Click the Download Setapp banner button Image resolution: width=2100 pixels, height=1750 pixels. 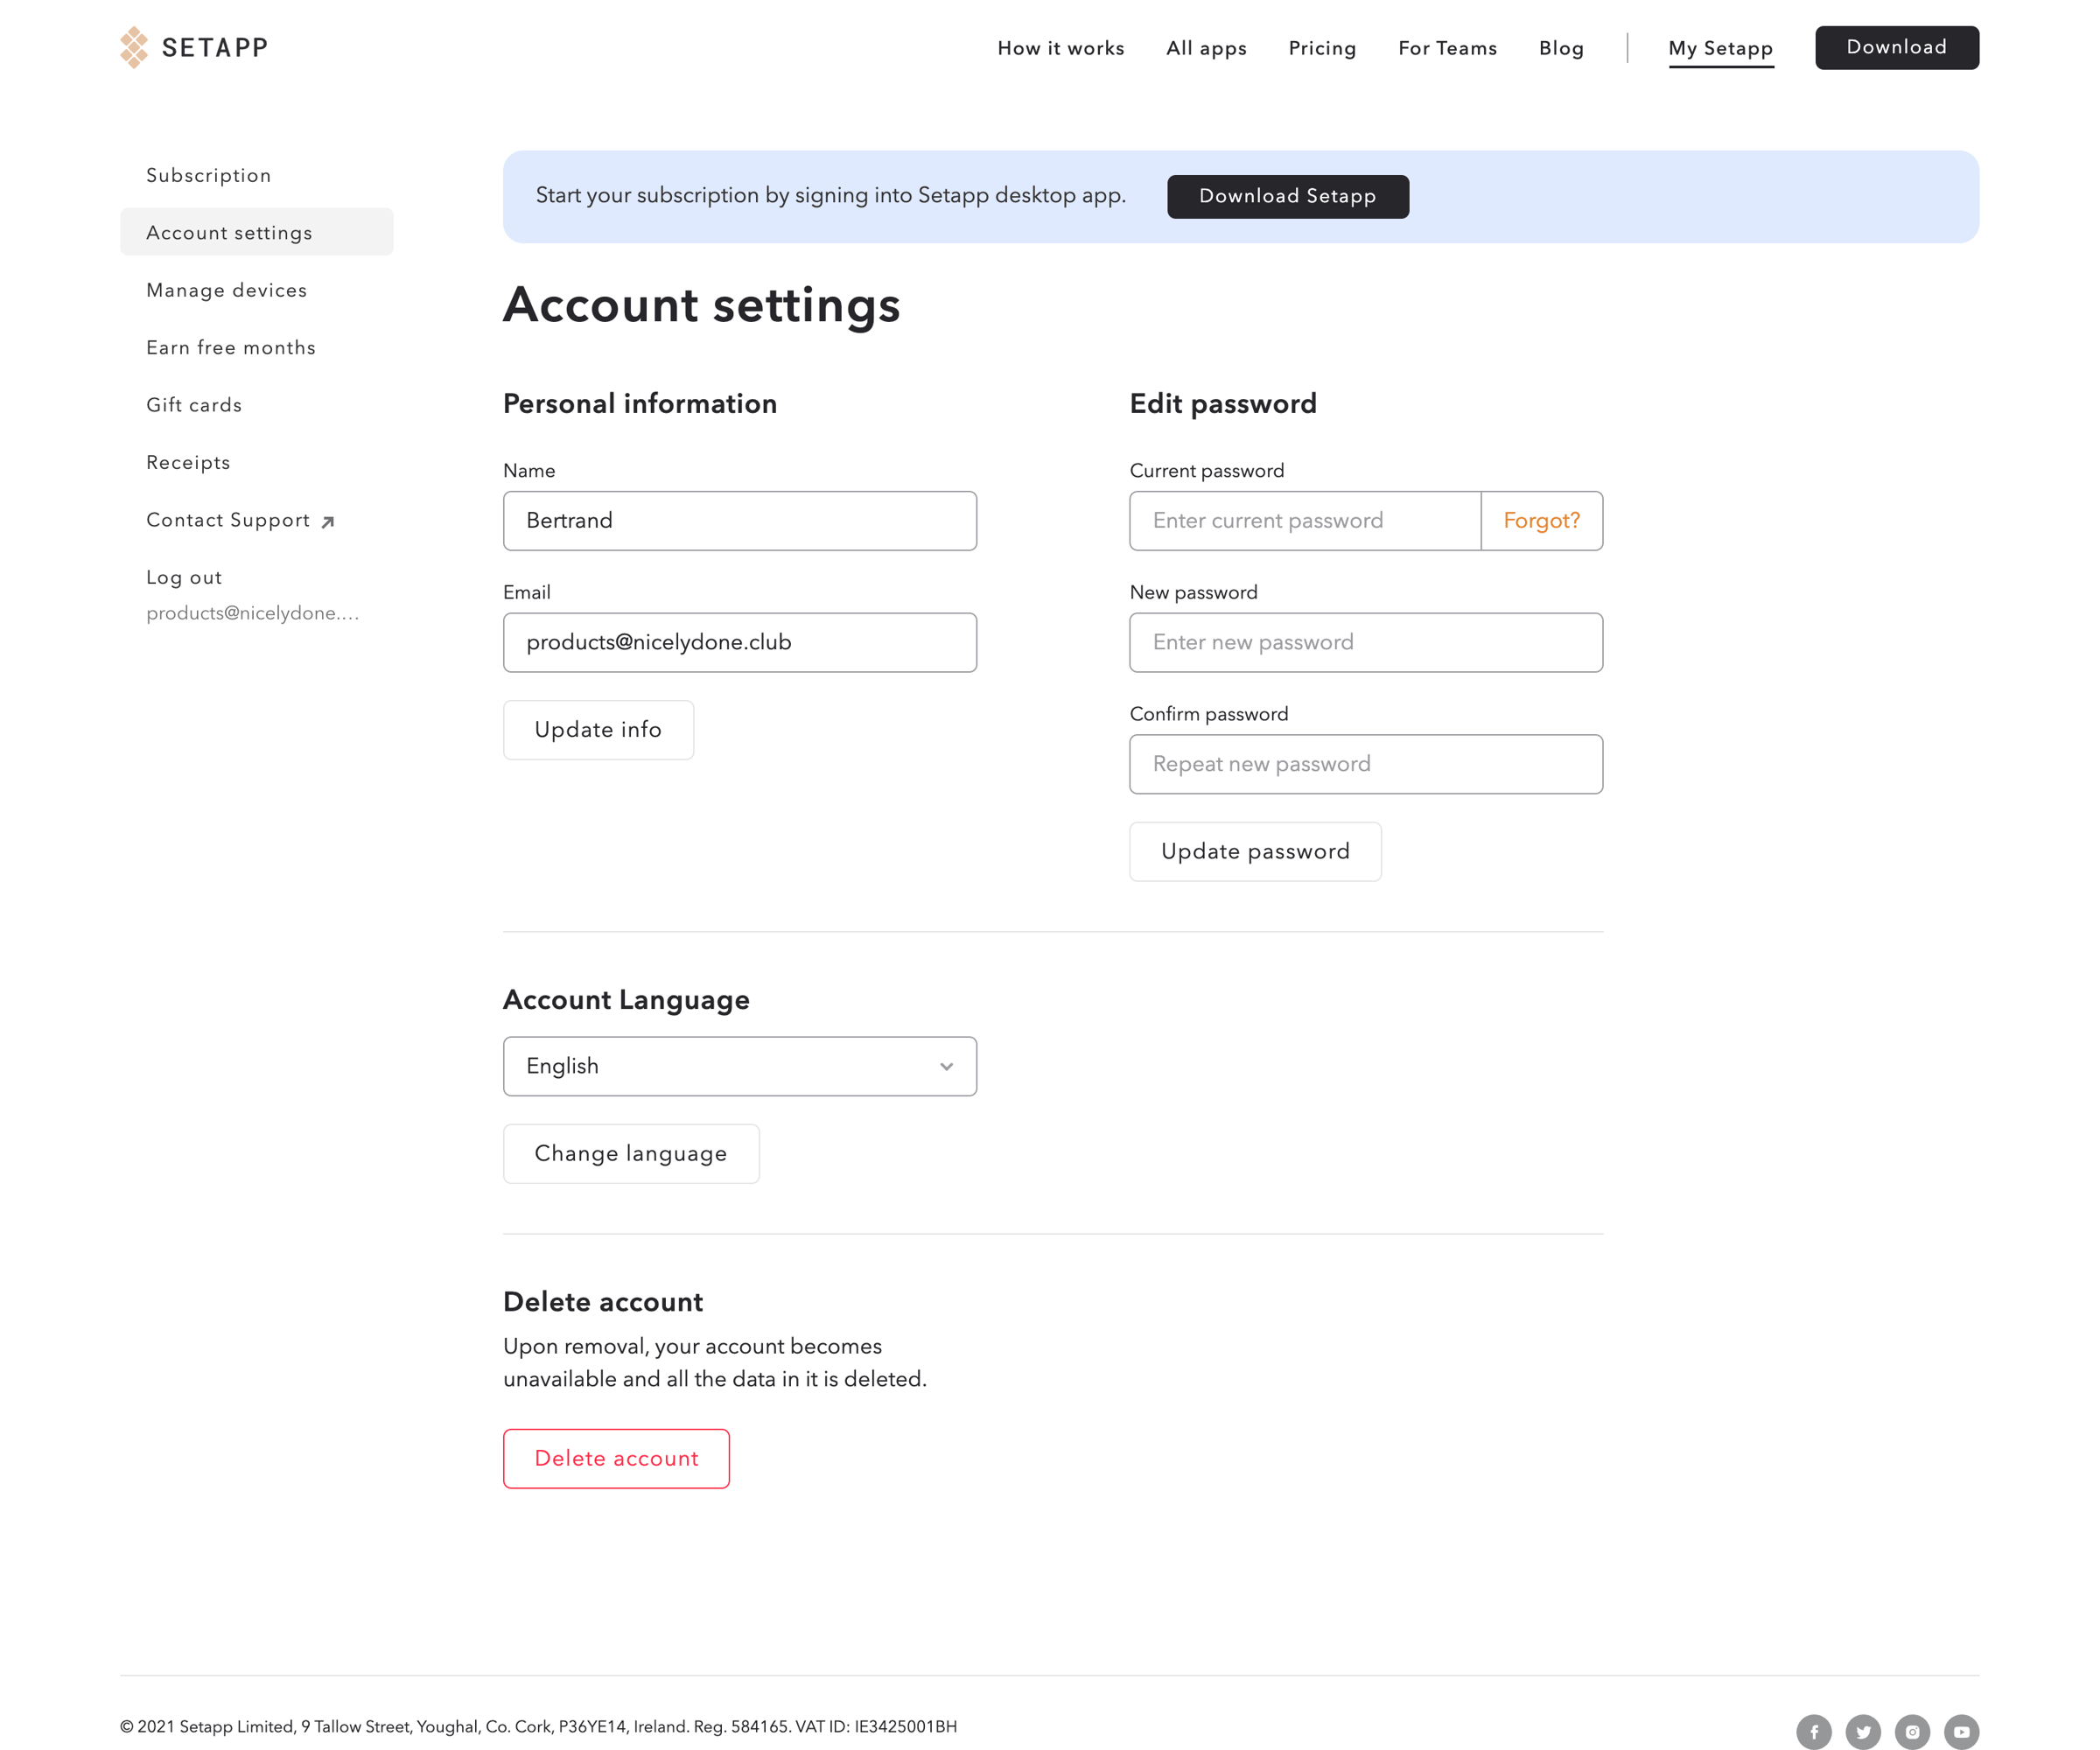pyautogui.click(x=1288, y=196)
